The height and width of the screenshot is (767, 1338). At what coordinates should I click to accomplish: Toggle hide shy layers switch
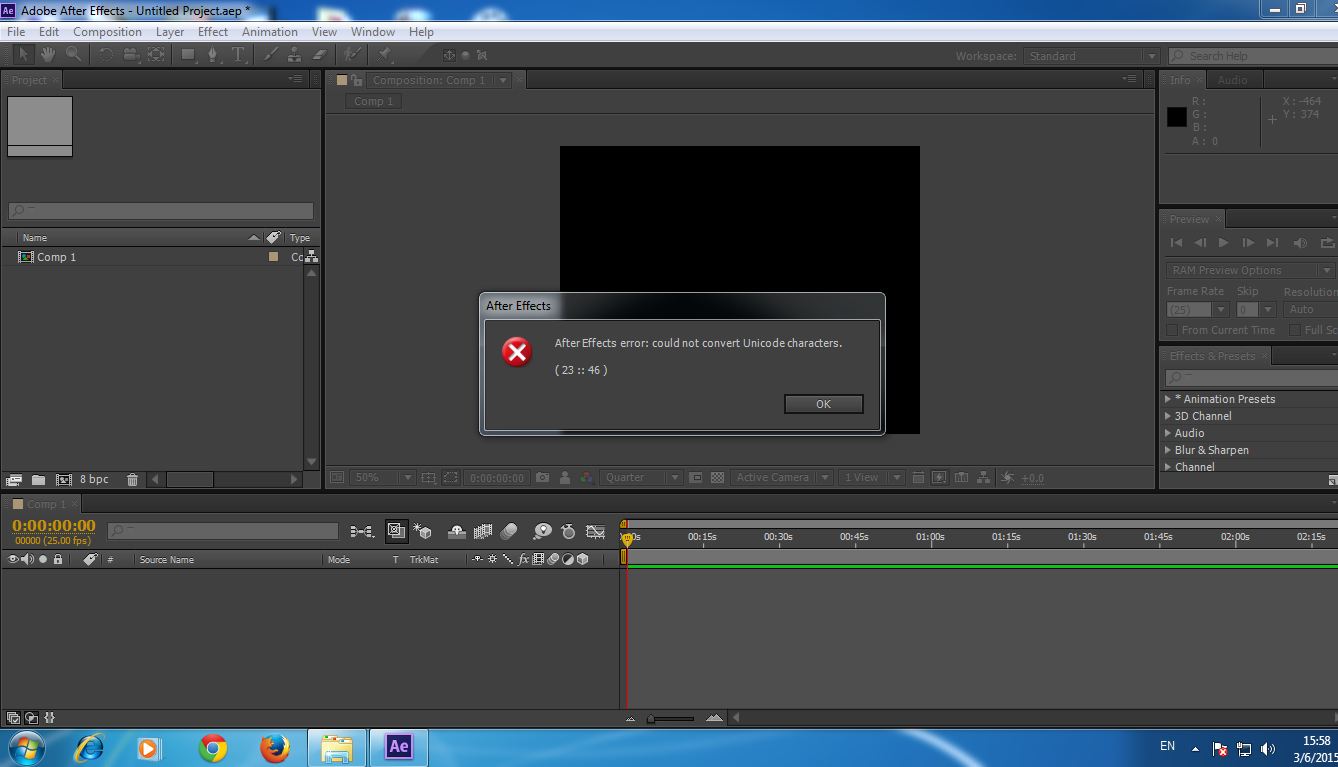457,532
